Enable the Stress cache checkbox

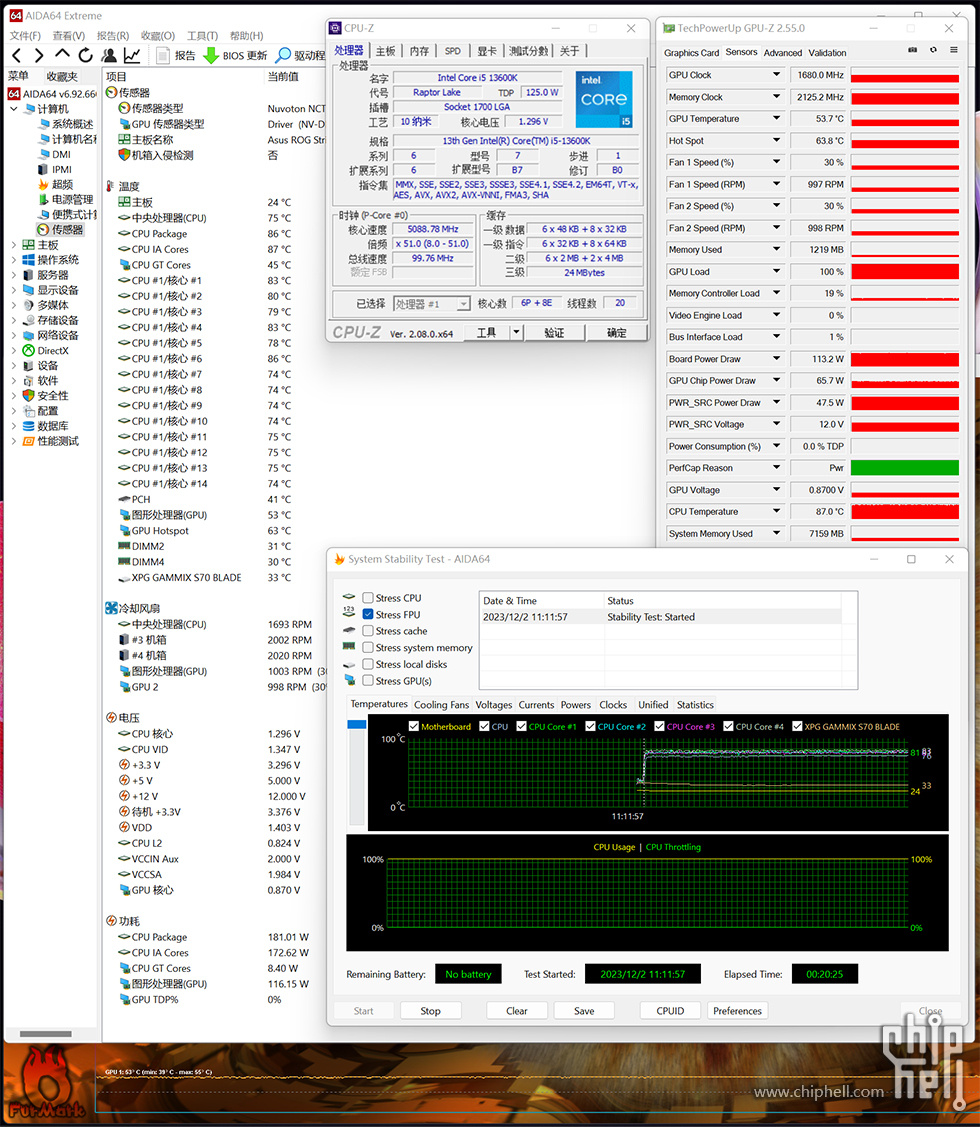pos(368,631)
